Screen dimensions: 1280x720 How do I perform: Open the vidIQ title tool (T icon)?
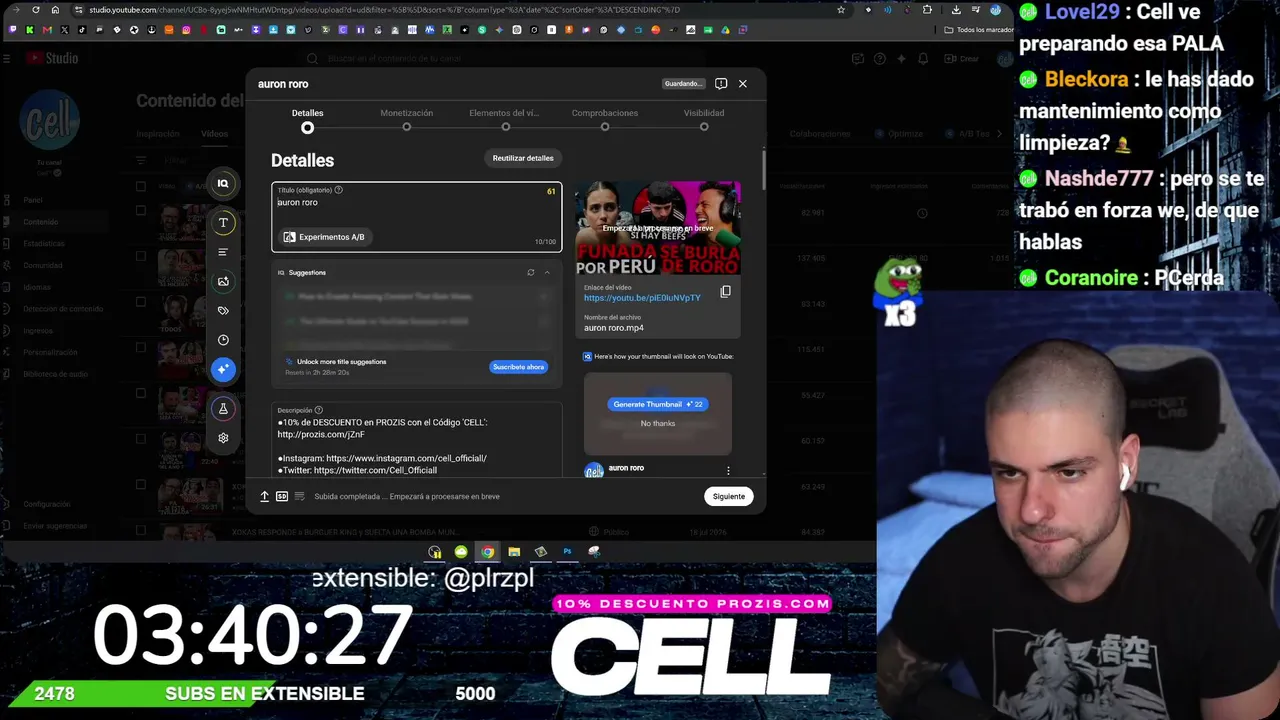click(x=223, y=222)
